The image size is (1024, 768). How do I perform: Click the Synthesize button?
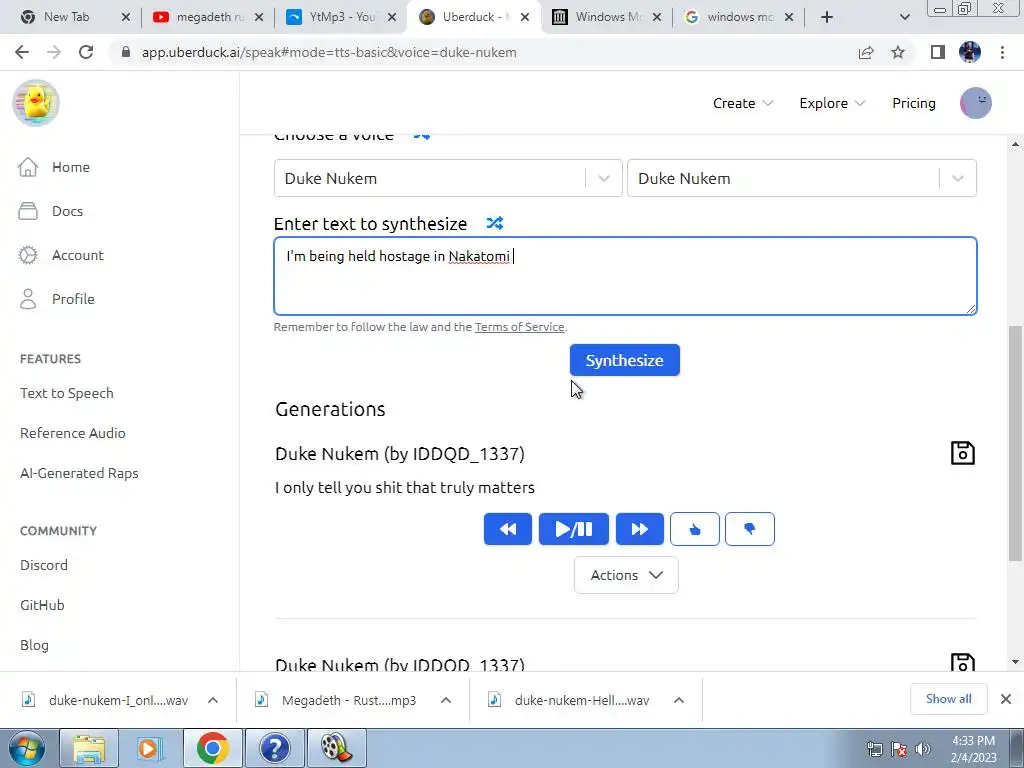click(x=624, y=360)
